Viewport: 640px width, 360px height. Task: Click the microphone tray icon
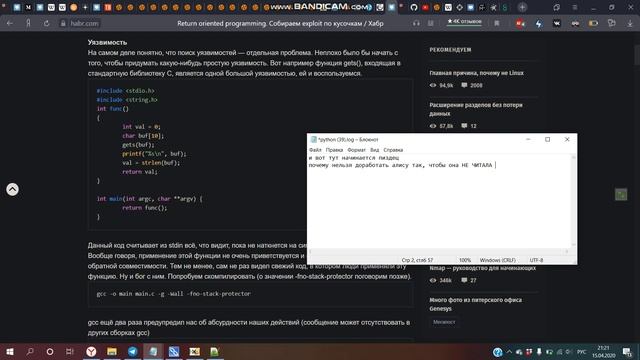pyautogui.click(x=539, y=351)
